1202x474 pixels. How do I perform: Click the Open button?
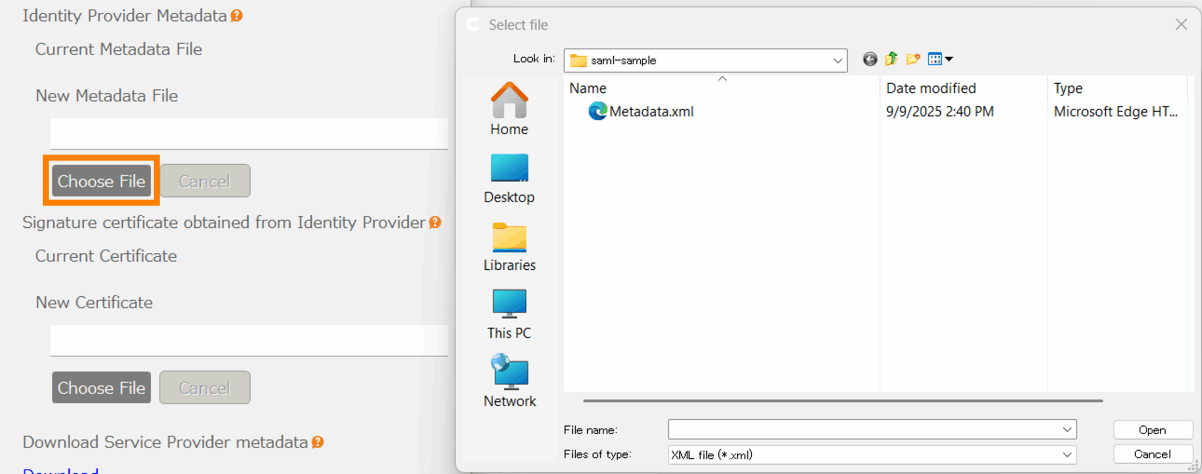point(1152,430)
